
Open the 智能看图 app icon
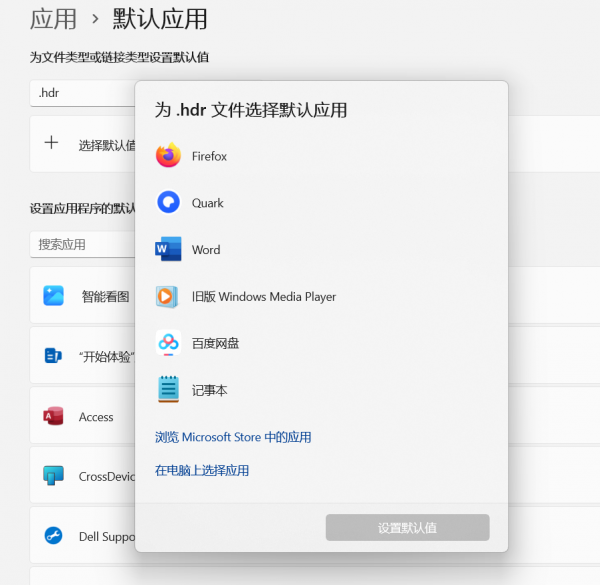(x=54, y=296)
